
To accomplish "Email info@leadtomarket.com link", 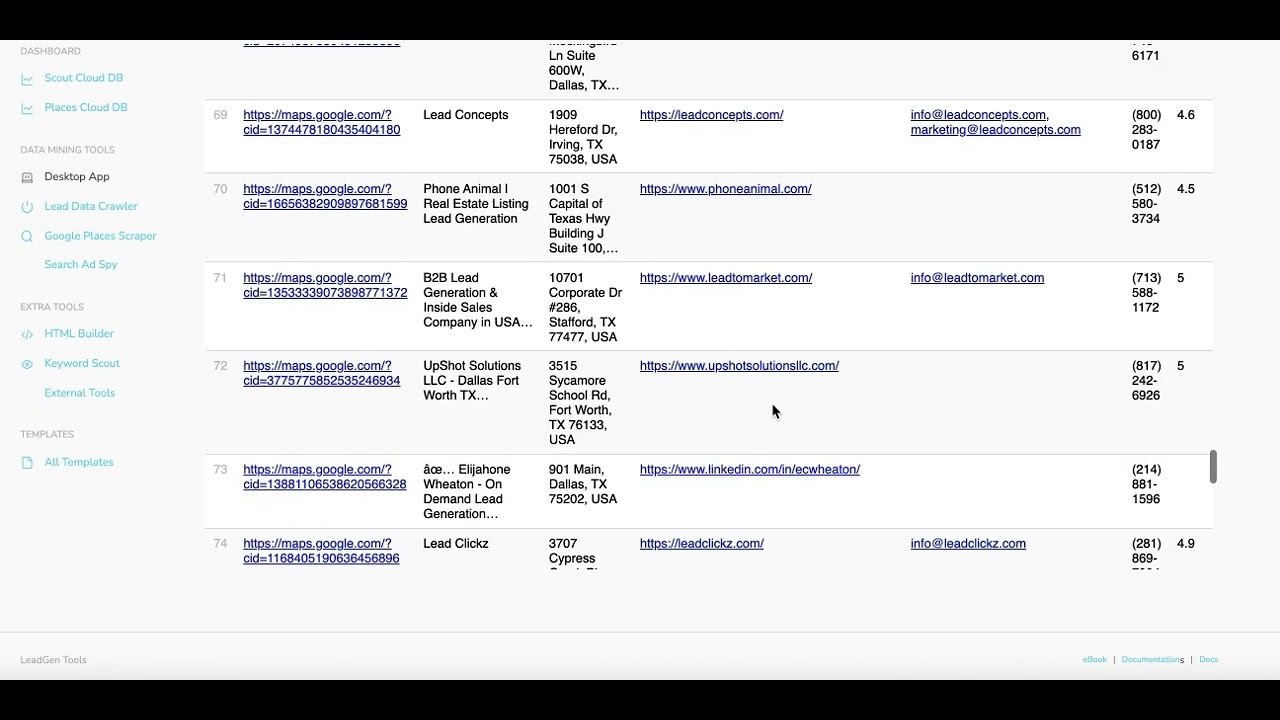I will coord(978,278).
